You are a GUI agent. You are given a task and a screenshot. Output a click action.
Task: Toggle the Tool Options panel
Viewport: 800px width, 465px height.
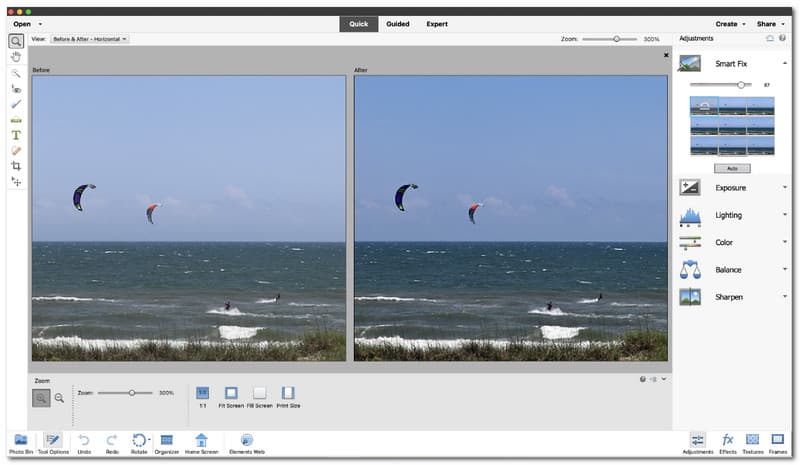[x=53, y=443]
